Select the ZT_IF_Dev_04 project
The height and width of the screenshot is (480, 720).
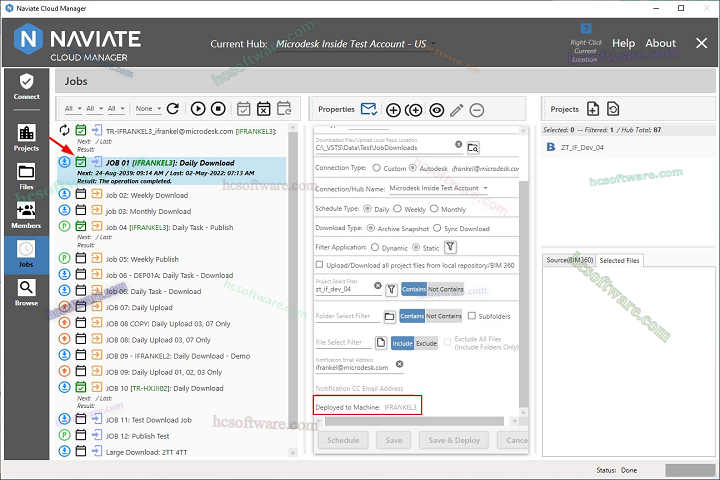click(582, 147)
